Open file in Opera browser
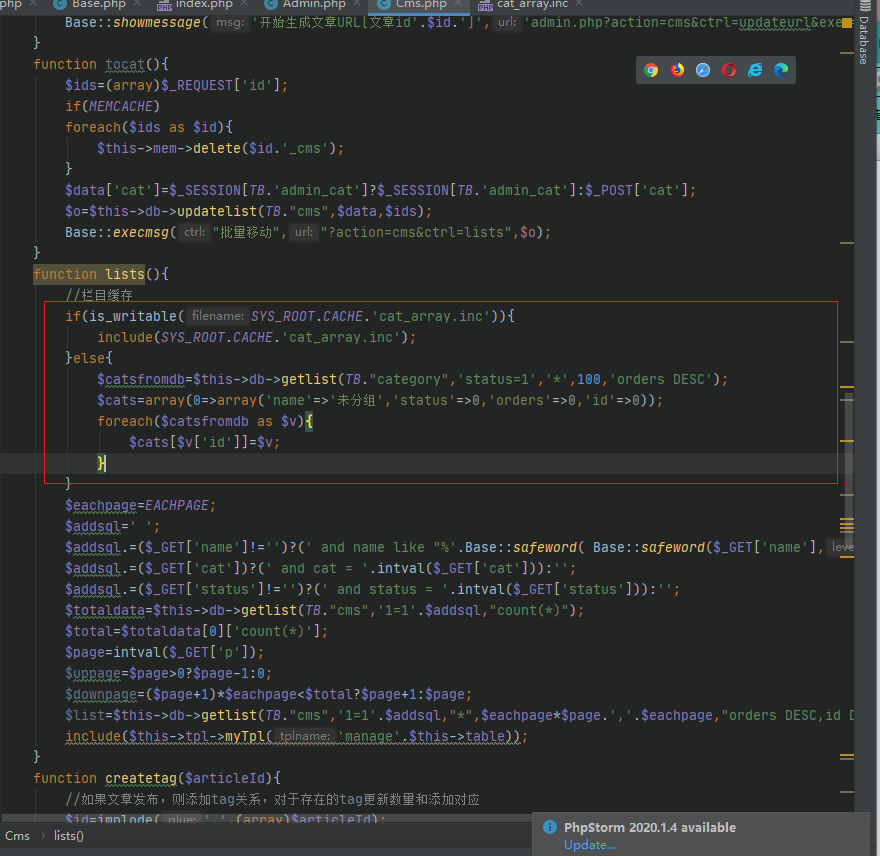 (729, 70)
